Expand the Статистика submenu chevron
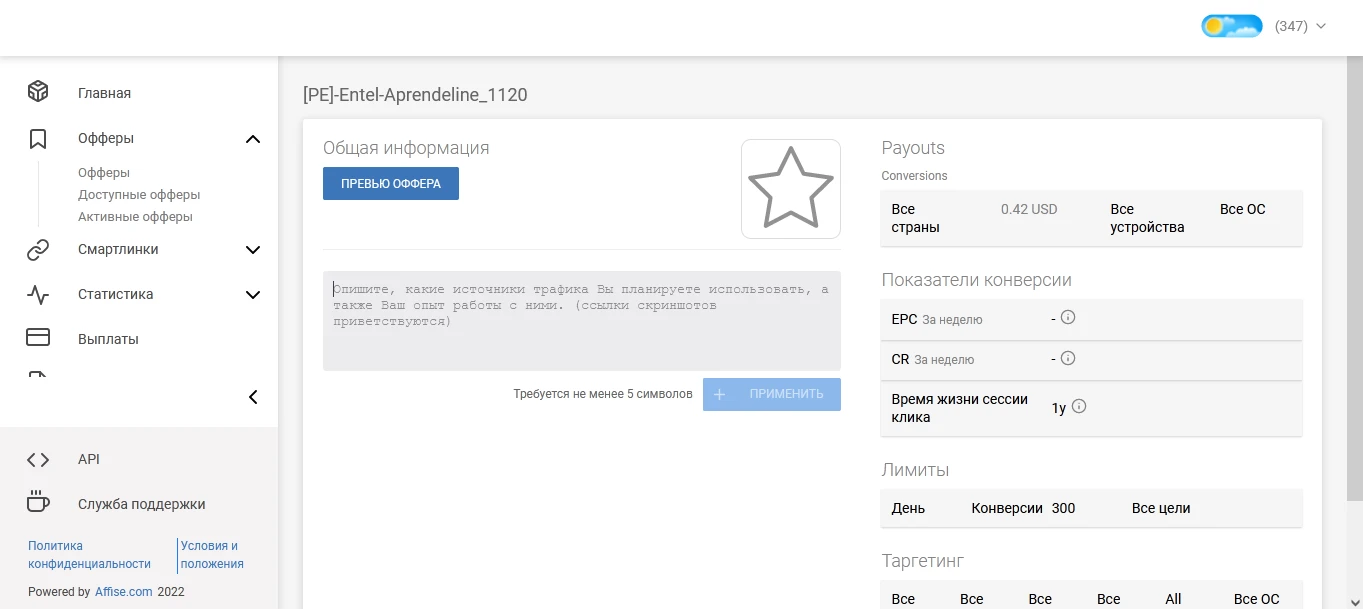This screenshot has height=609, width=1363. click(x=253, y=295)
